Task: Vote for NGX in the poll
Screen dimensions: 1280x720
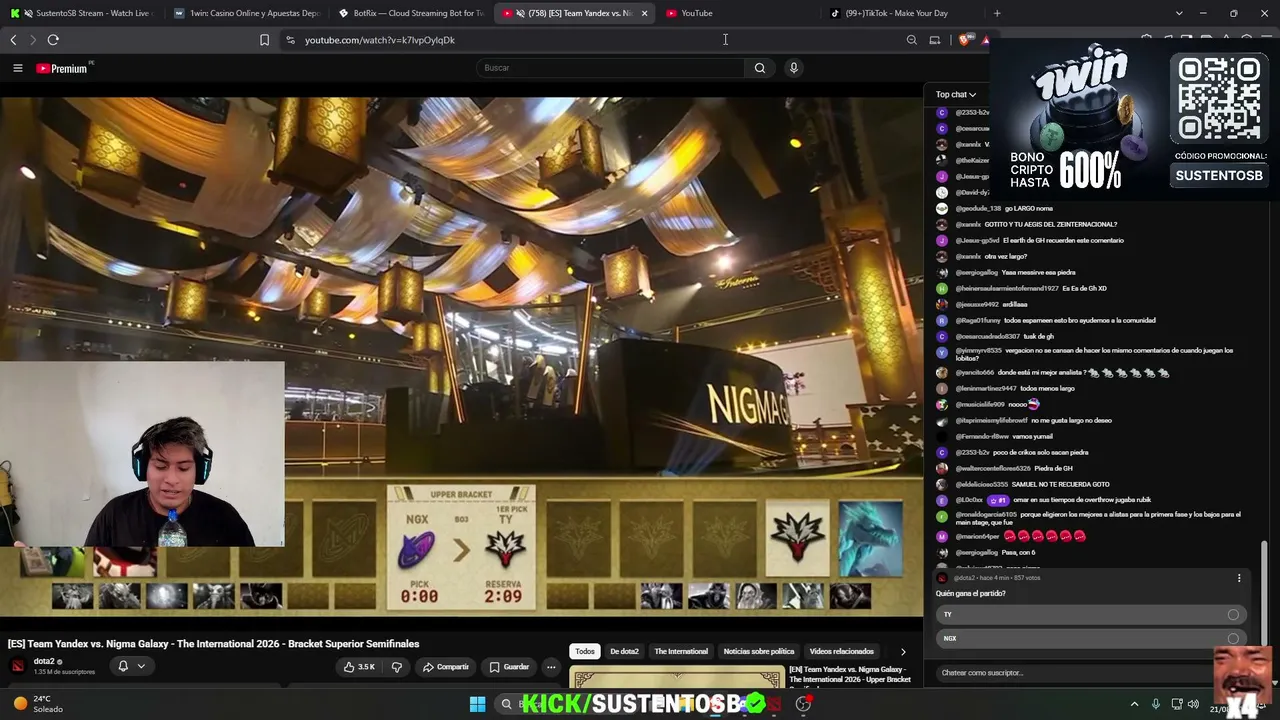Action: [1092, 639]
